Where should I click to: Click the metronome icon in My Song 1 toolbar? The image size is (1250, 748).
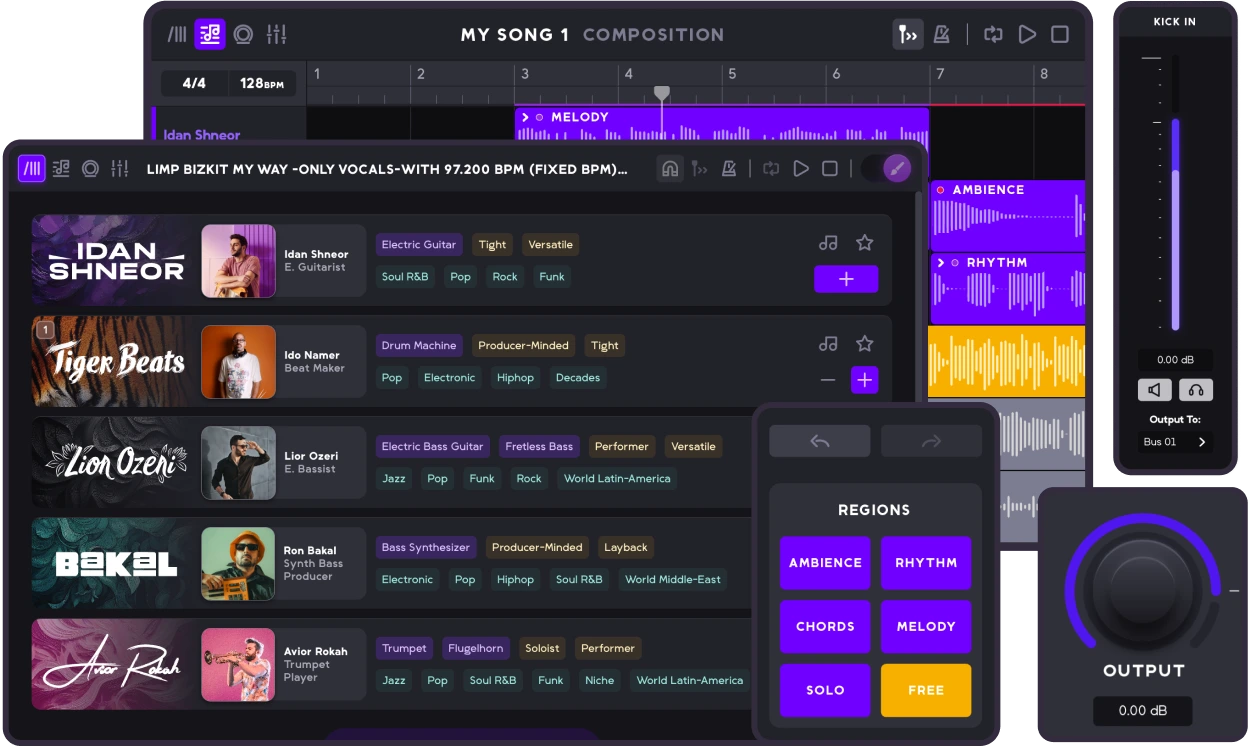(941, 35)
